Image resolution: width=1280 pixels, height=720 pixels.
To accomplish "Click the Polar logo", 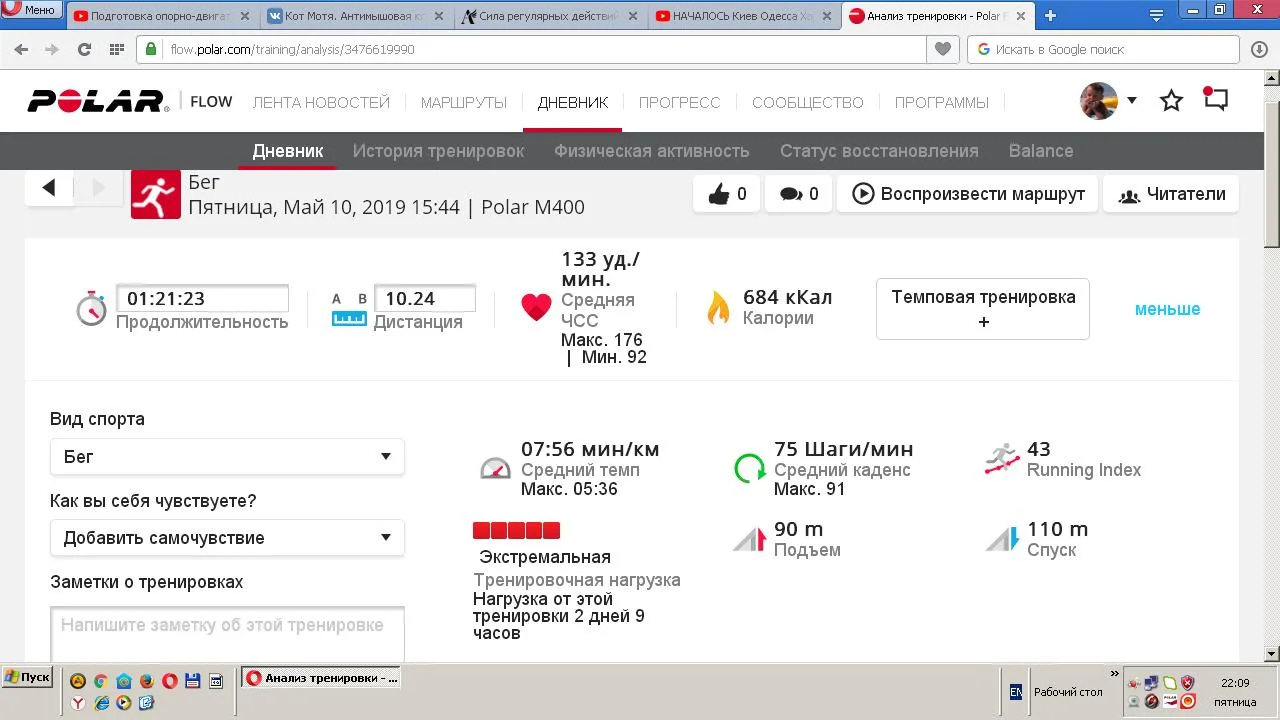I will (x=98, y=101).
